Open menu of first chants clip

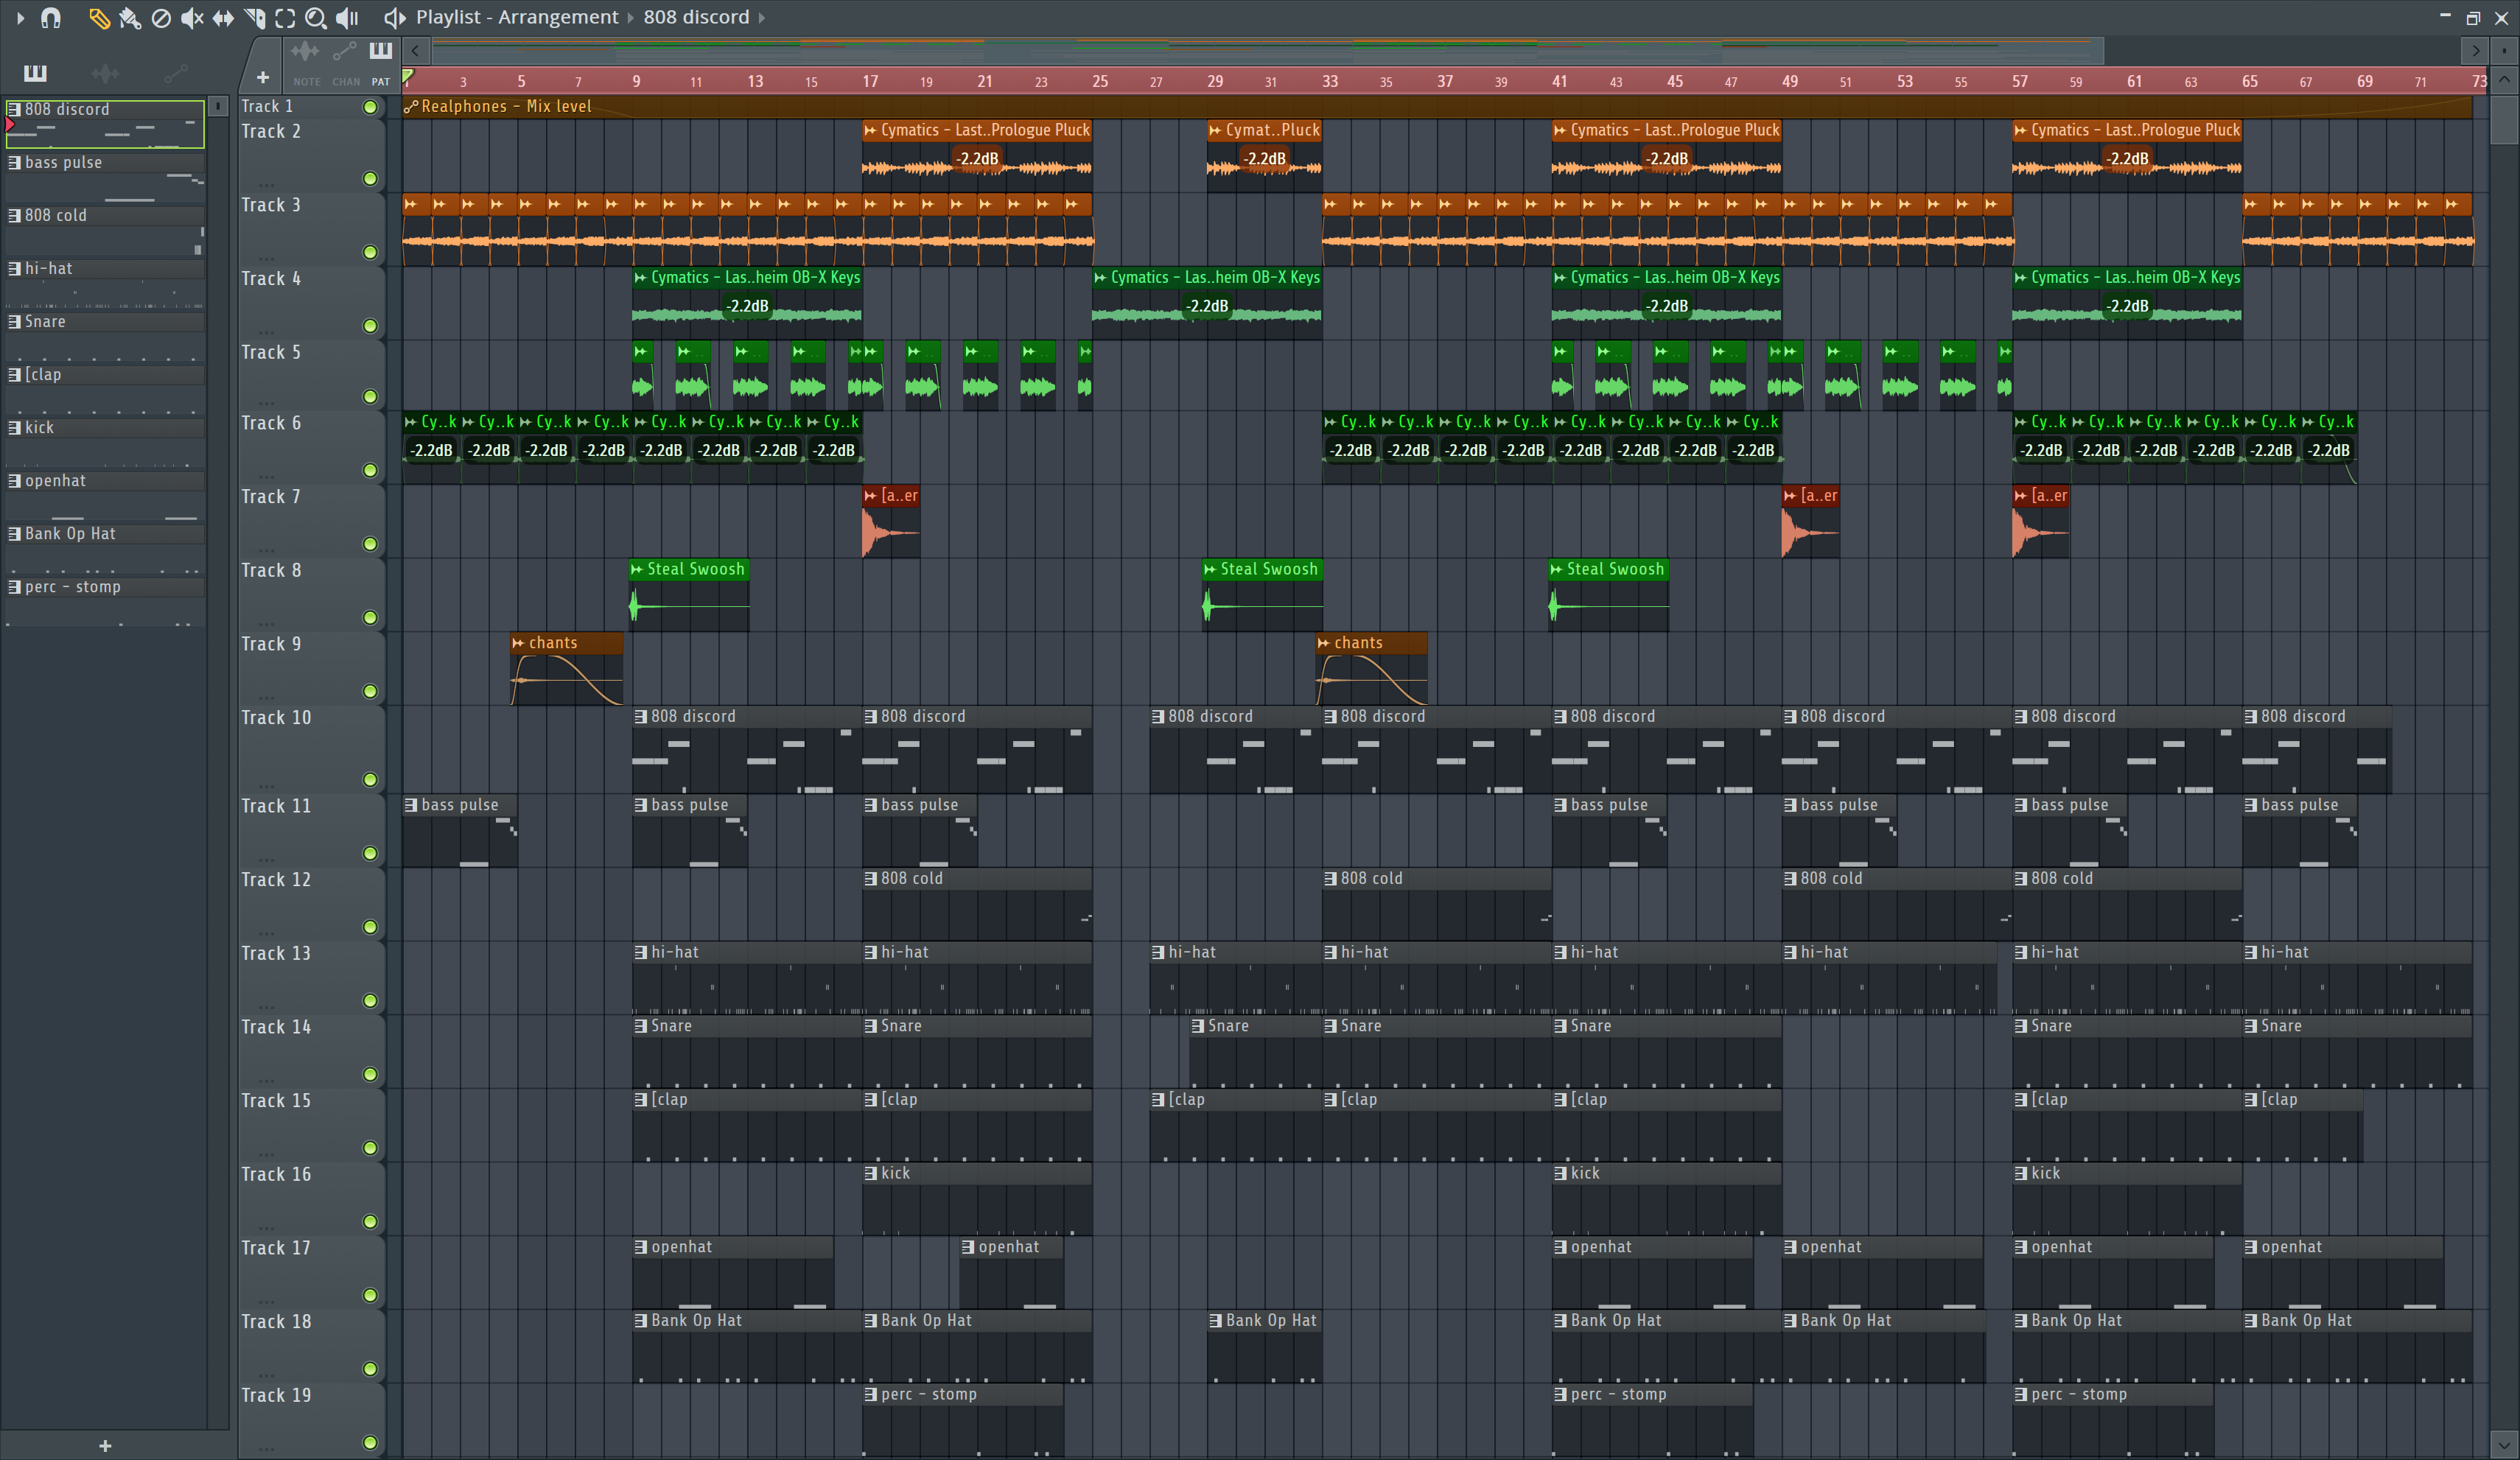click(518, 643)
